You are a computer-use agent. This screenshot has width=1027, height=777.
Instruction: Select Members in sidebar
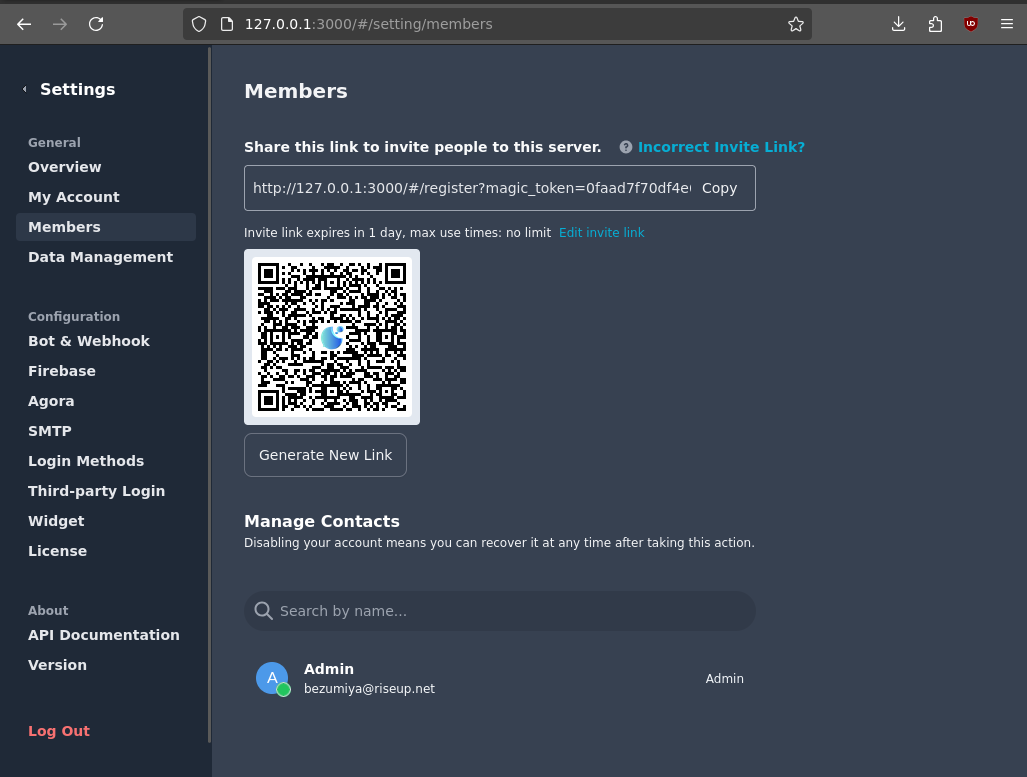[106, 227]
